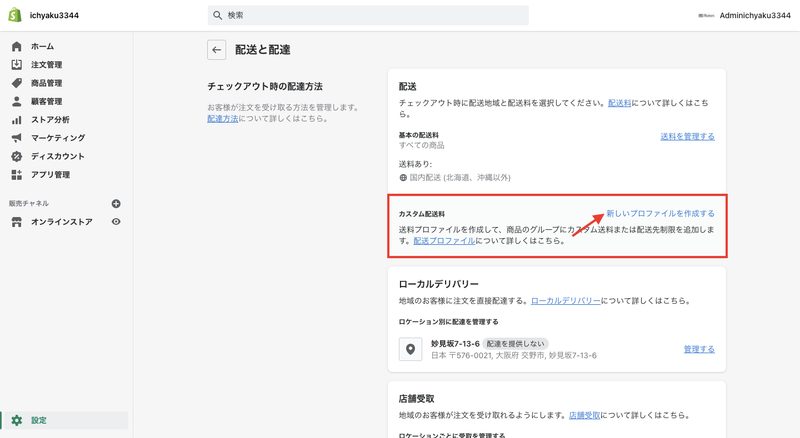Click 基本の配送料 label

[418, 135]
